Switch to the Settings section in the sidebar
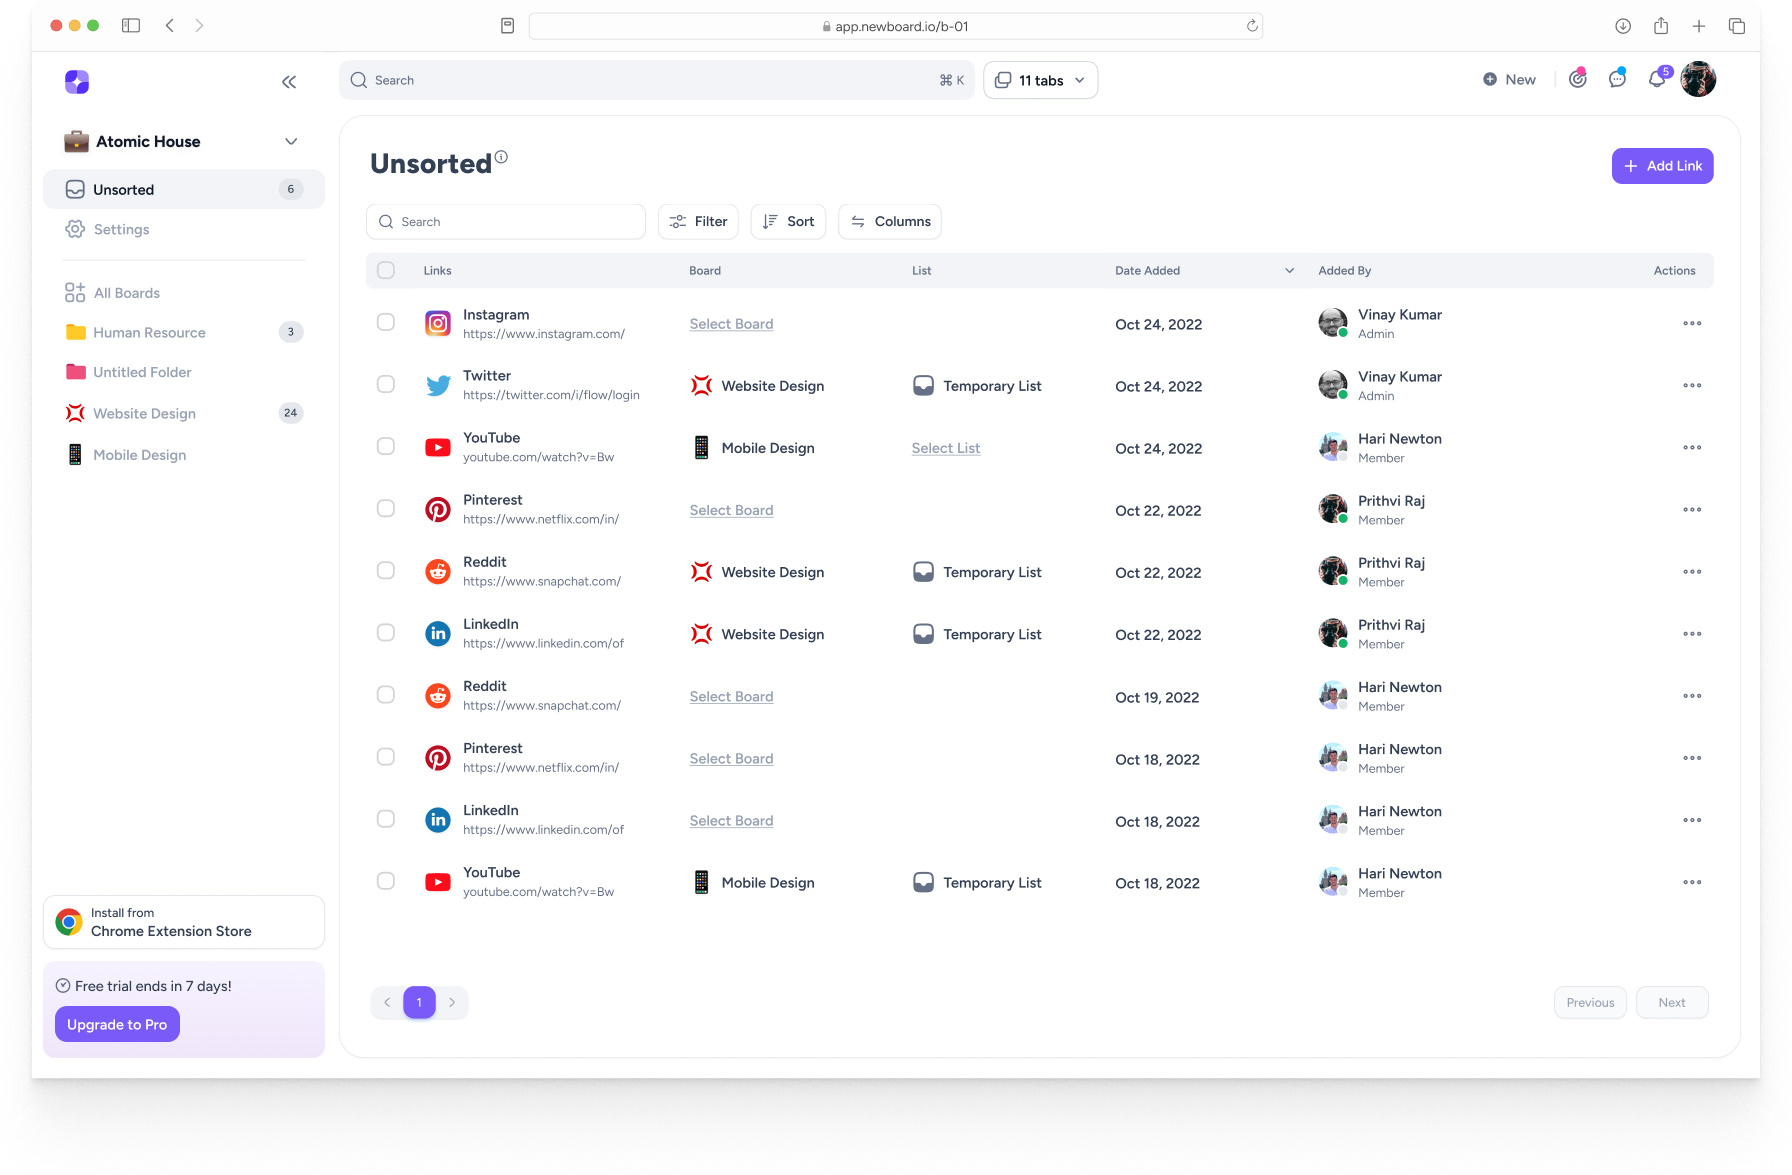 120,229
